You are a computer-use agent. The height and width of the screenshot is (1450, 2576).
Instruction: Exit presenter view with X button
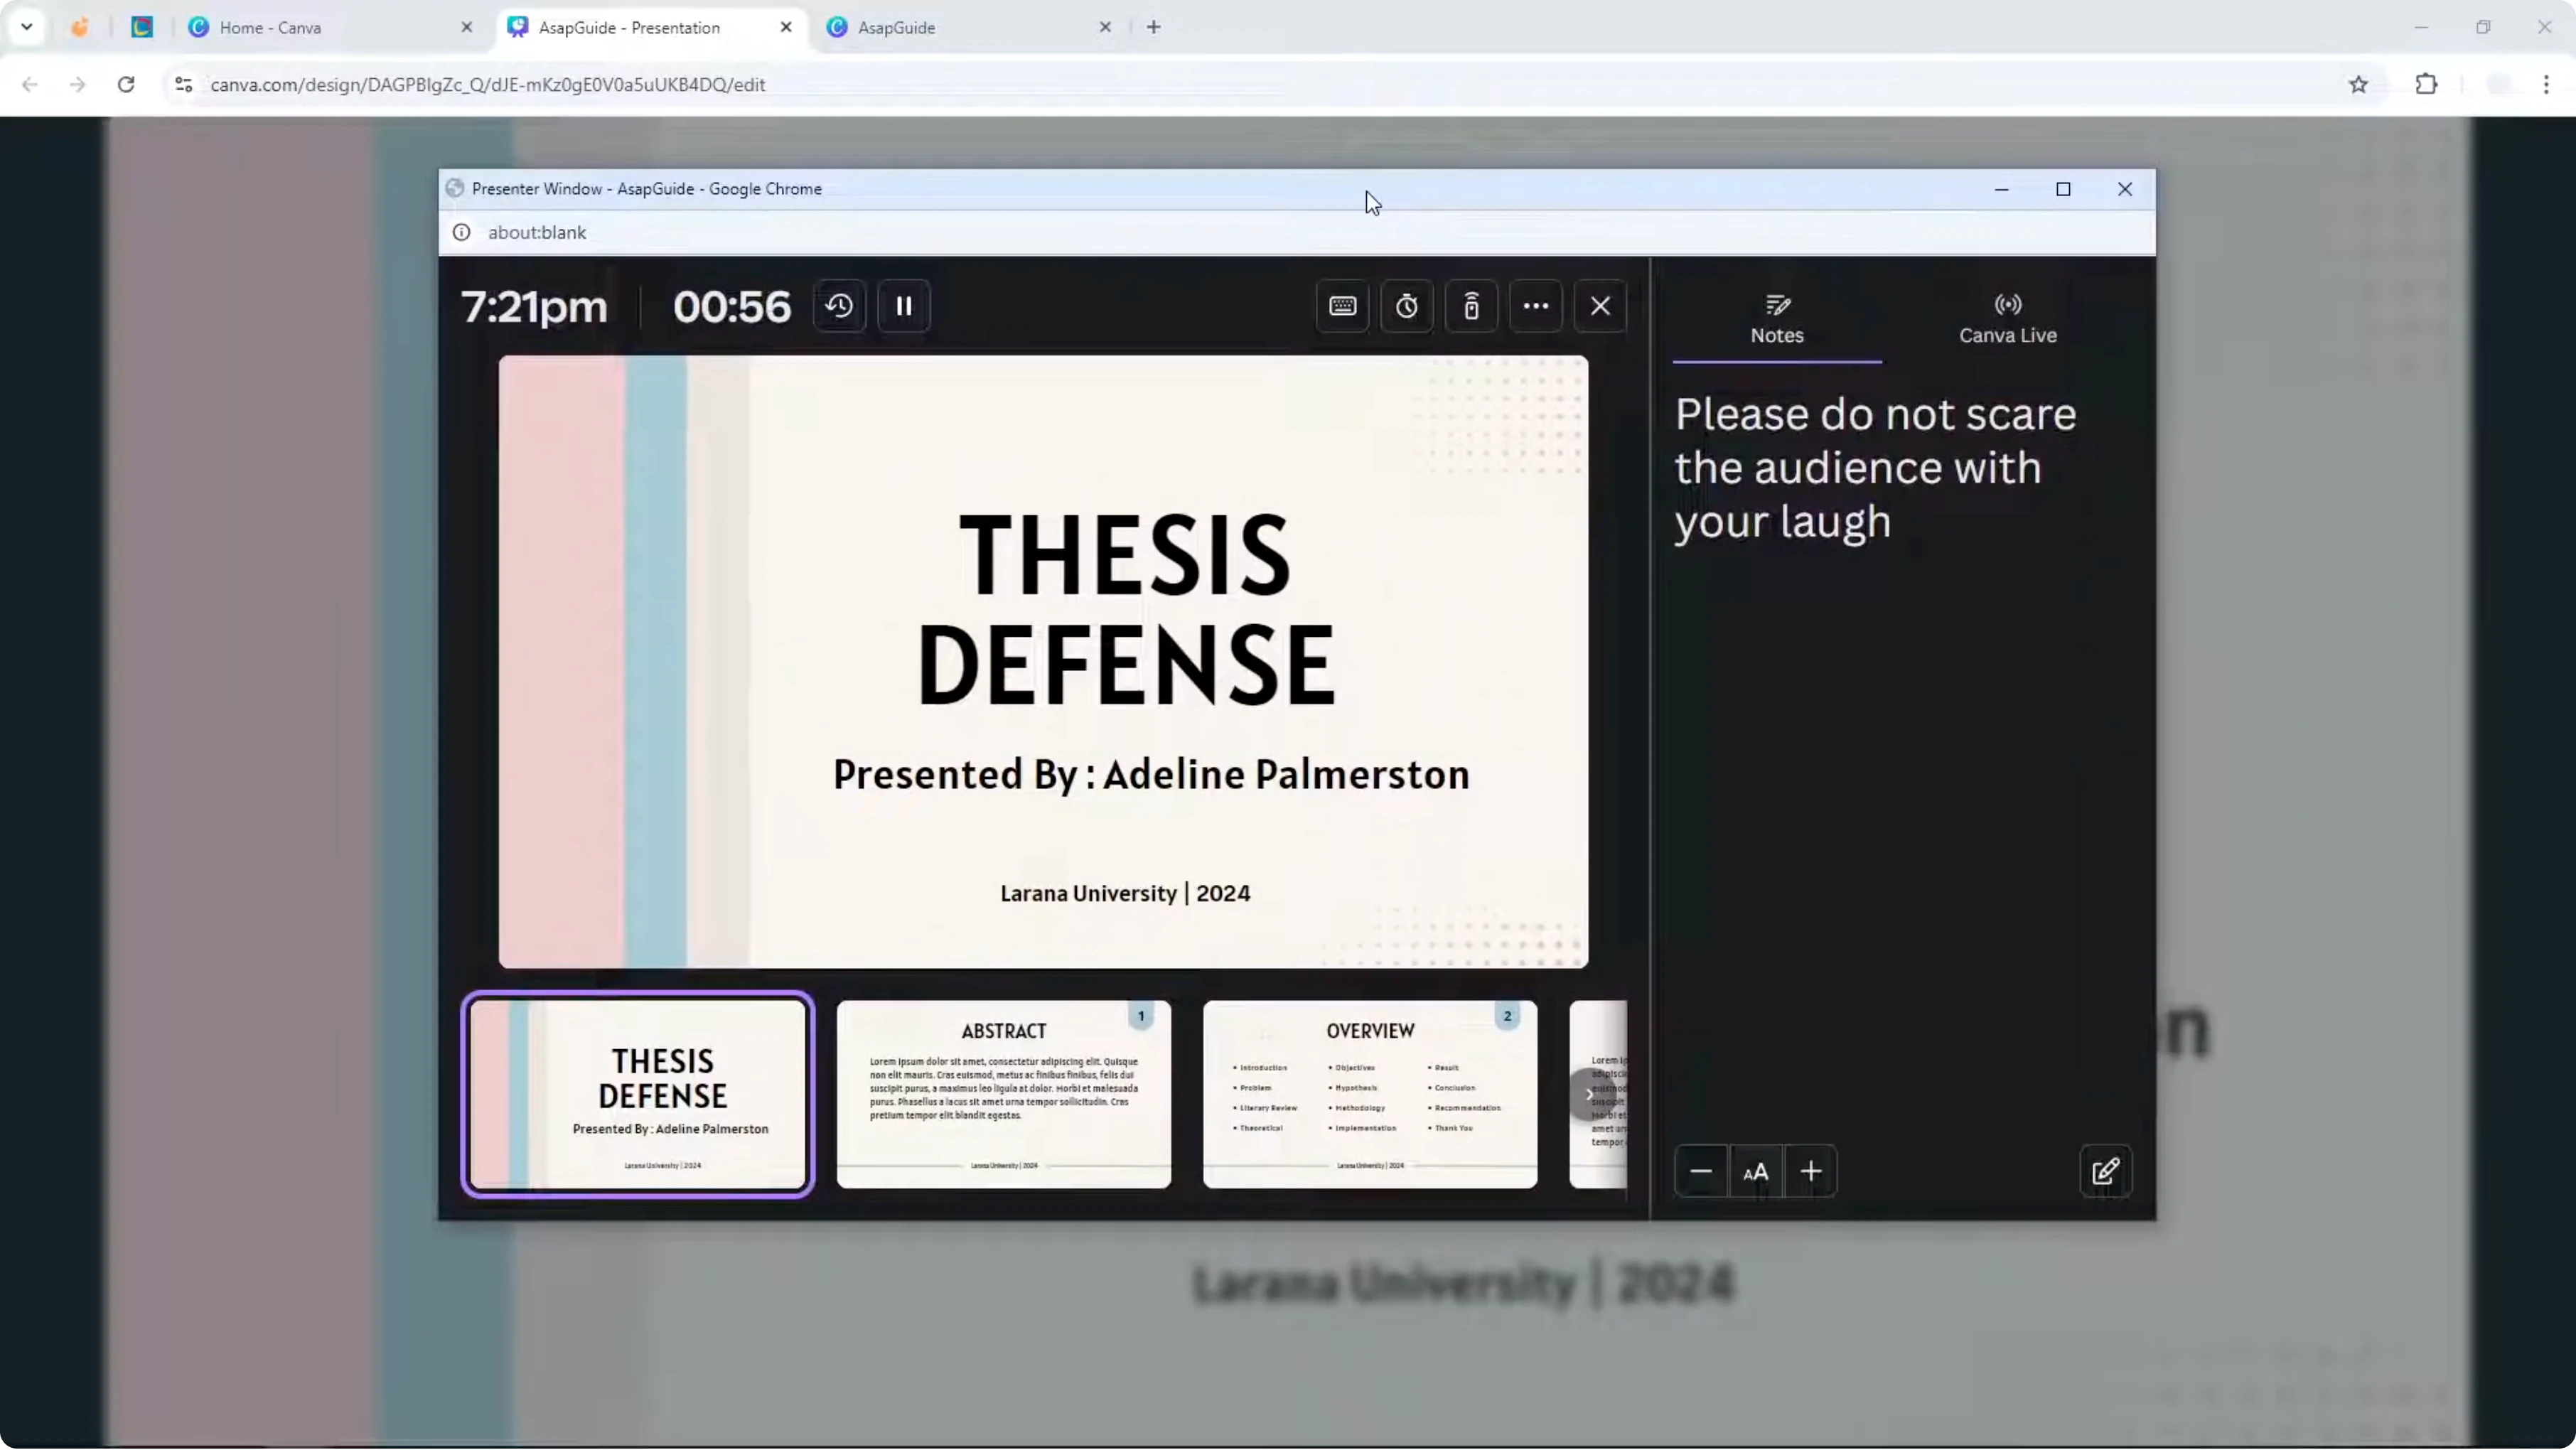[x=1600, y=306]
